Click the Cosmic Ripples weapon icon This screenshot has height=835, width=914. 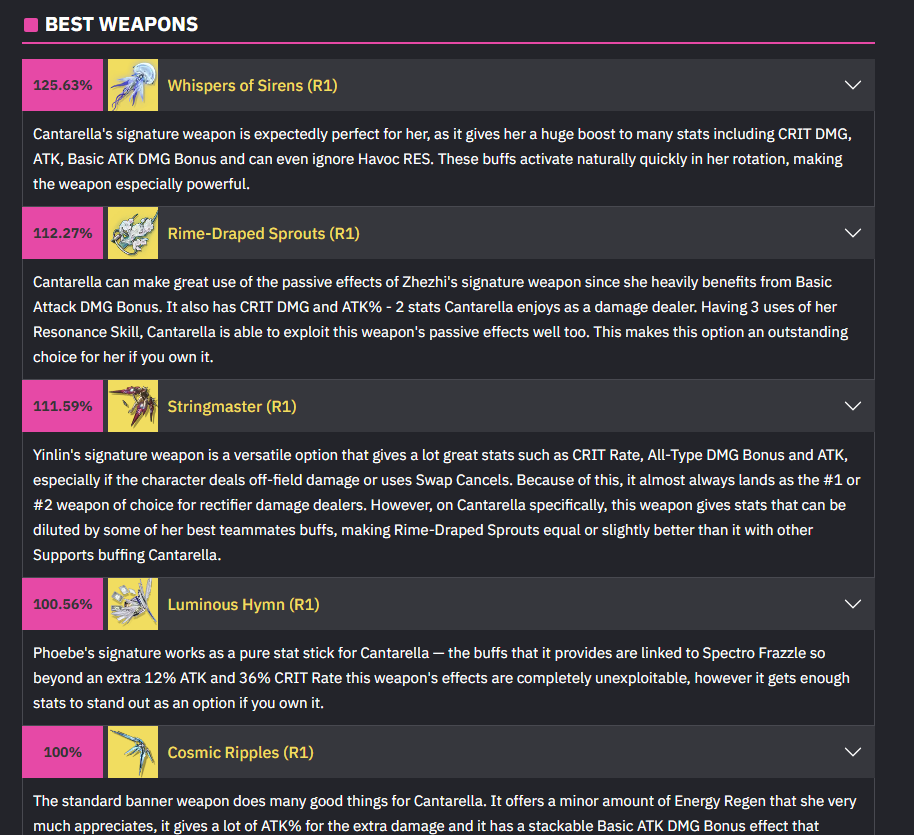(133, 752)
